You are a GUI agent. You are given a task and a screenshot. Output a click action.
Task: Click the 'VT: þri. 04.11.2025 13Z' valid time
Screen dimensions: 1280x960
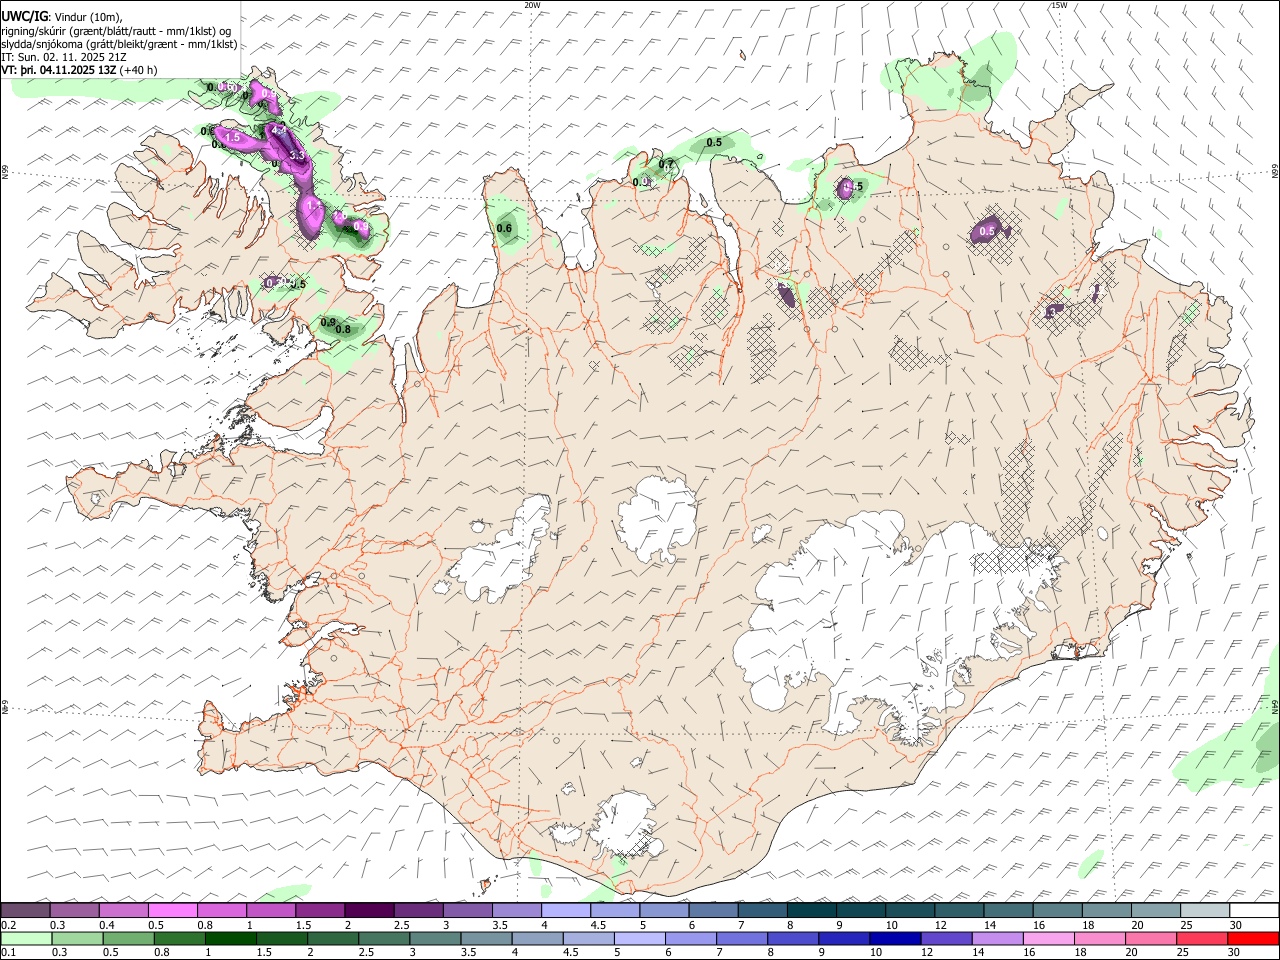59,70
